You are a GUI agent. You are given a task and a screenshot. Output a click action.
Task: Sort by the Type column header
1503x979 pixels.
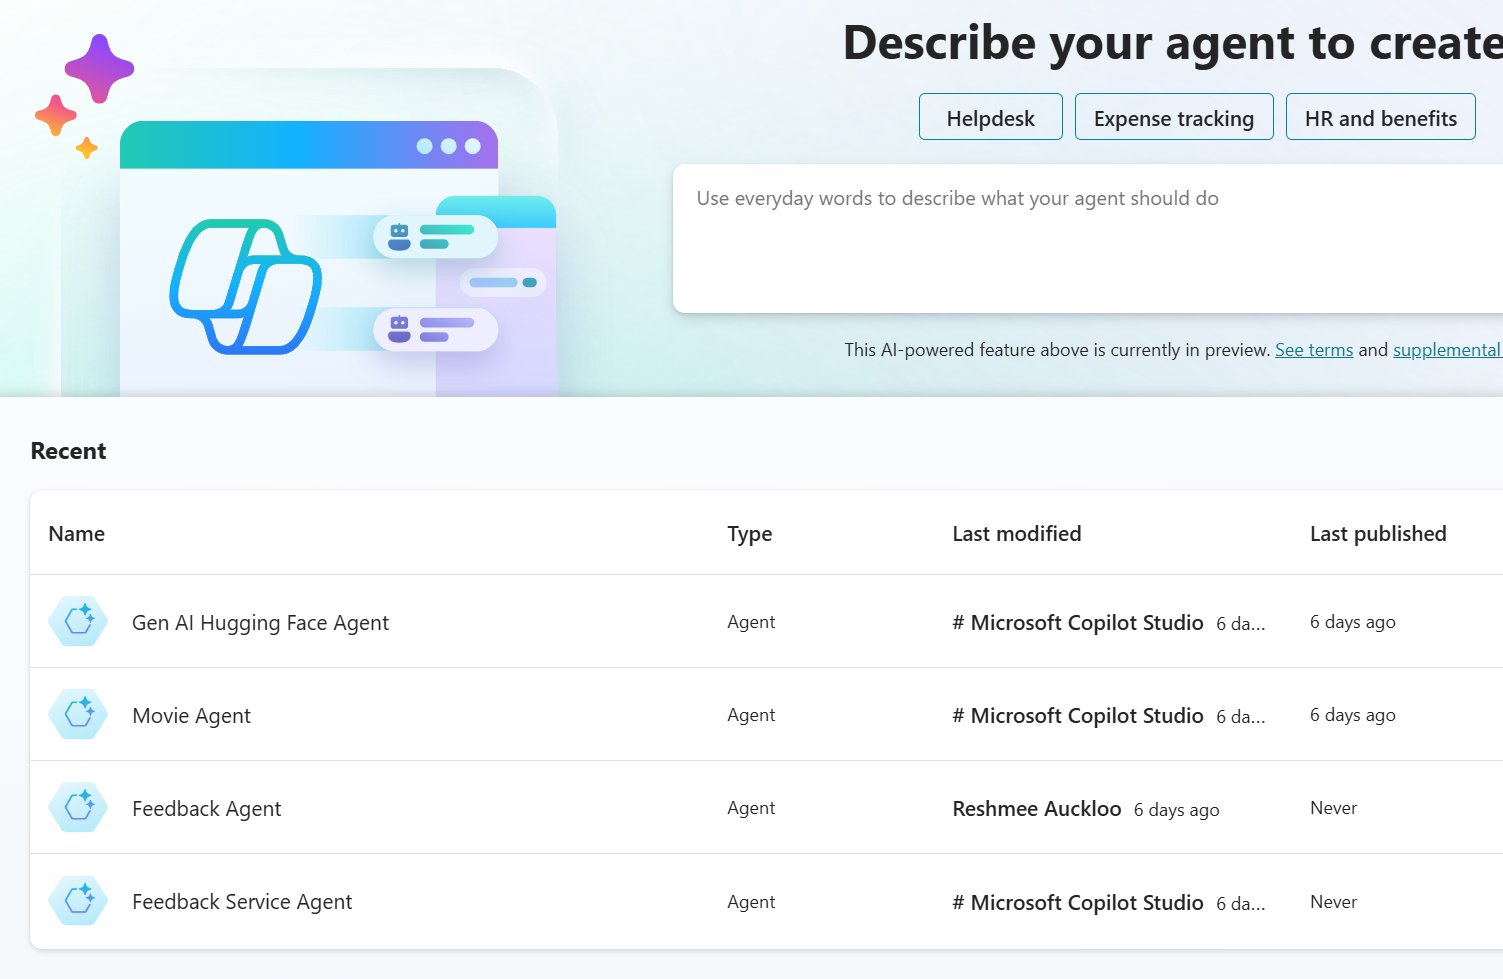tap(749, 534)
